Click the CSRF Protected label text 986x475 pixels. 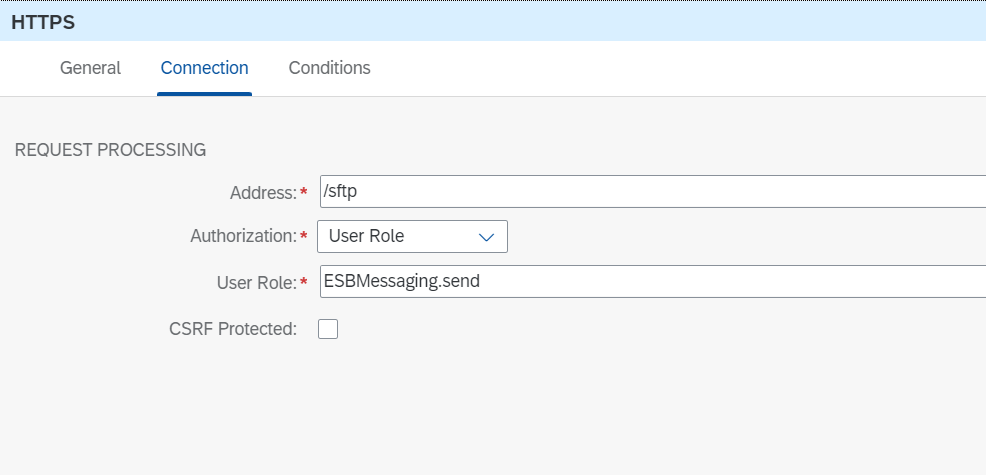(233, 329)
